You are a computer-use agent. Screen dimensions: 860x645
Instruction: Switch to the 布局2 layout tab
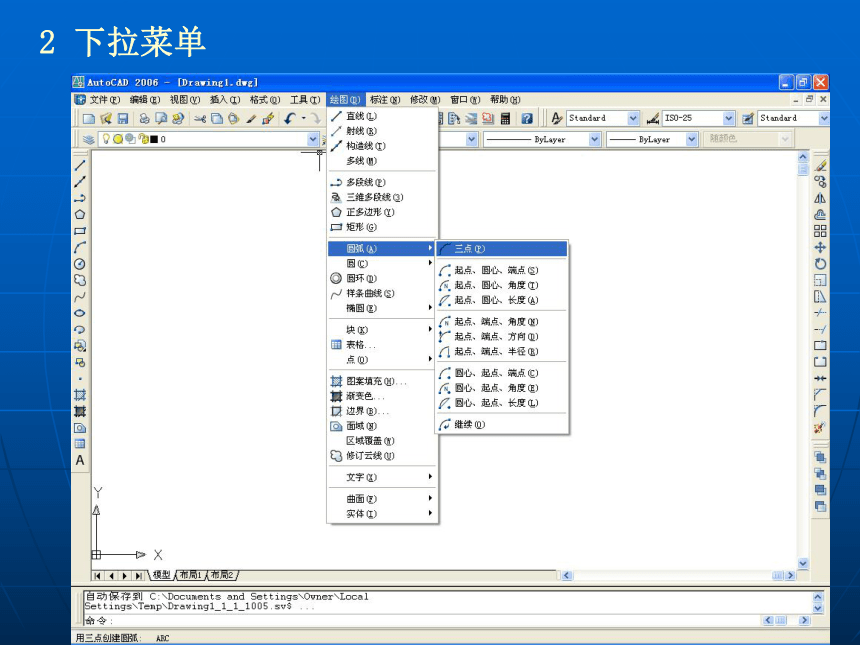[222, 575]
